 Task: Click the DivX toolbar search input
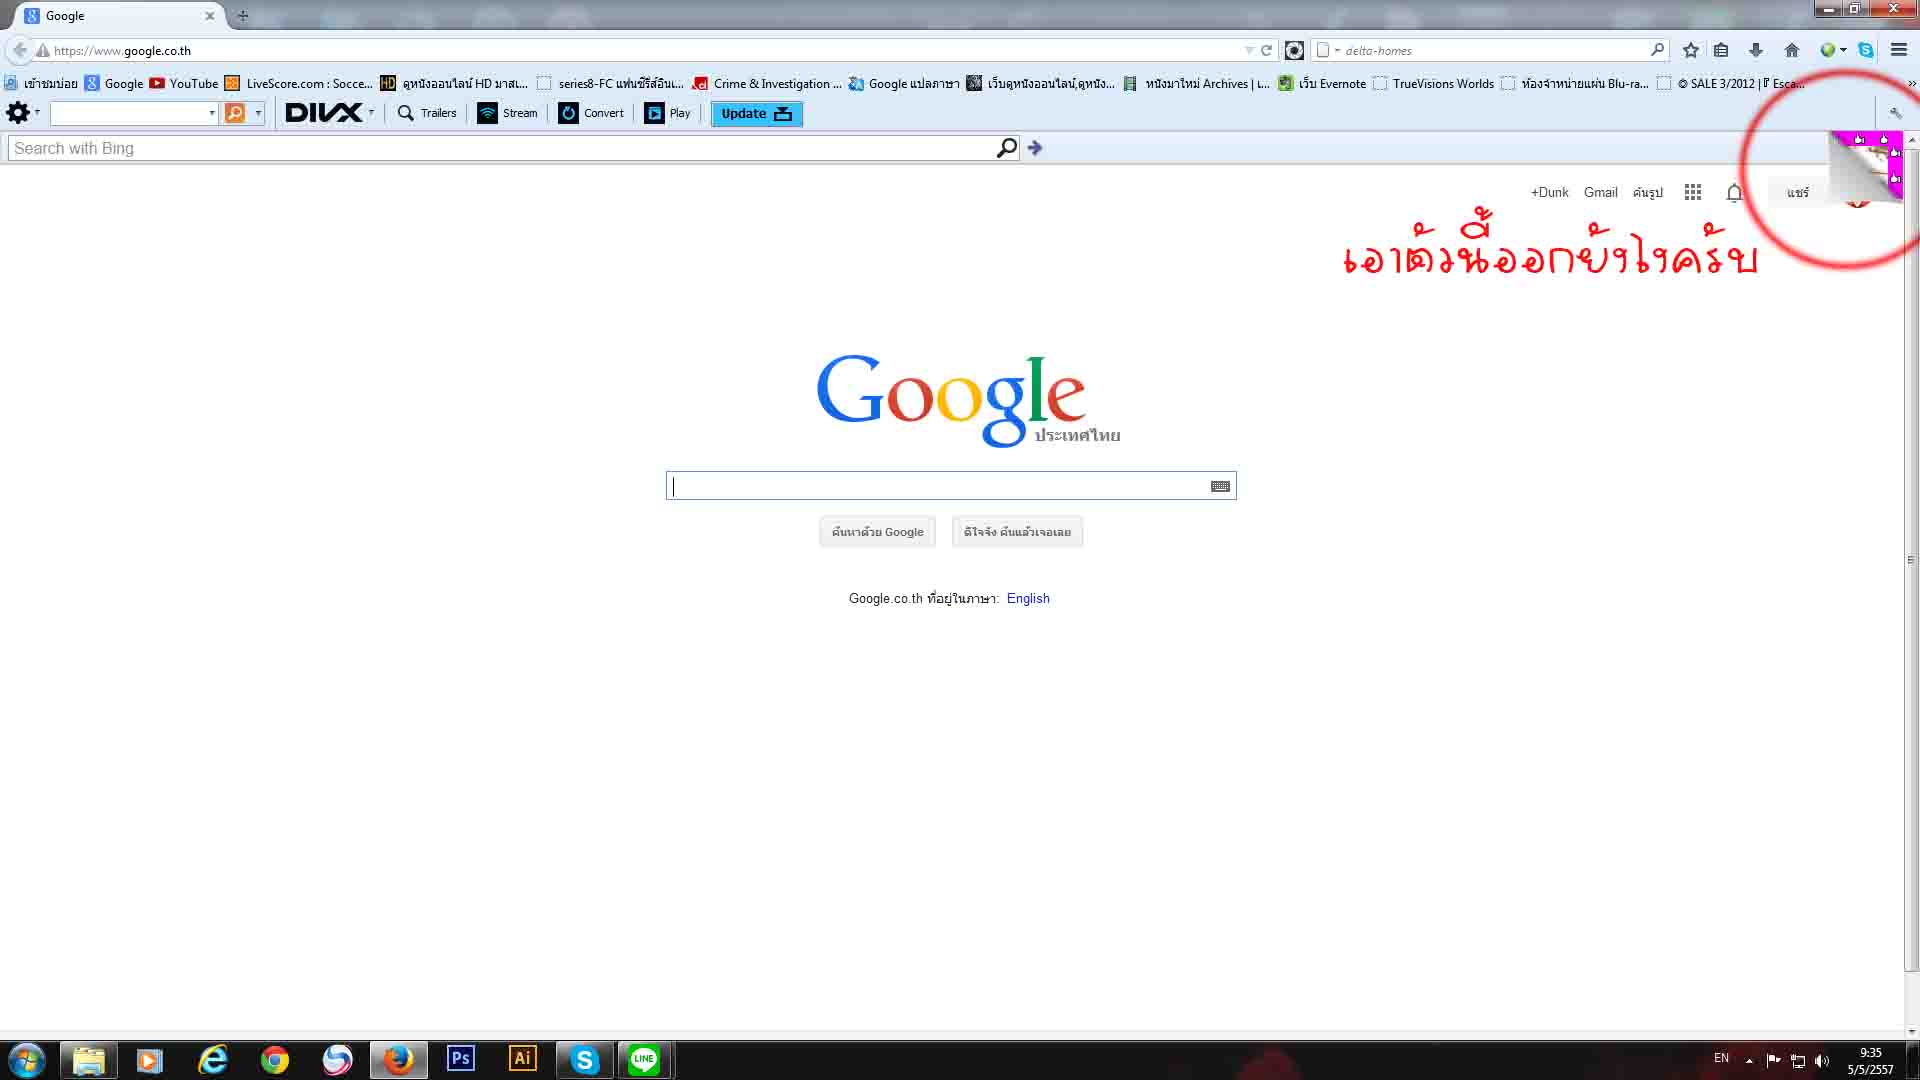[x=128, y=113]
